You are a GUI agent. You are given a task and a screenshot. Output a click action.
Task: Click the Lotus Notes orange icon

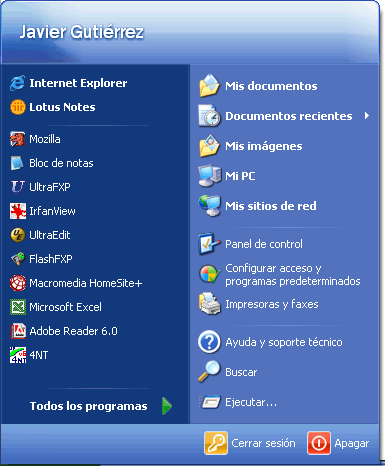pyautogui.click(x=17, y=107)
